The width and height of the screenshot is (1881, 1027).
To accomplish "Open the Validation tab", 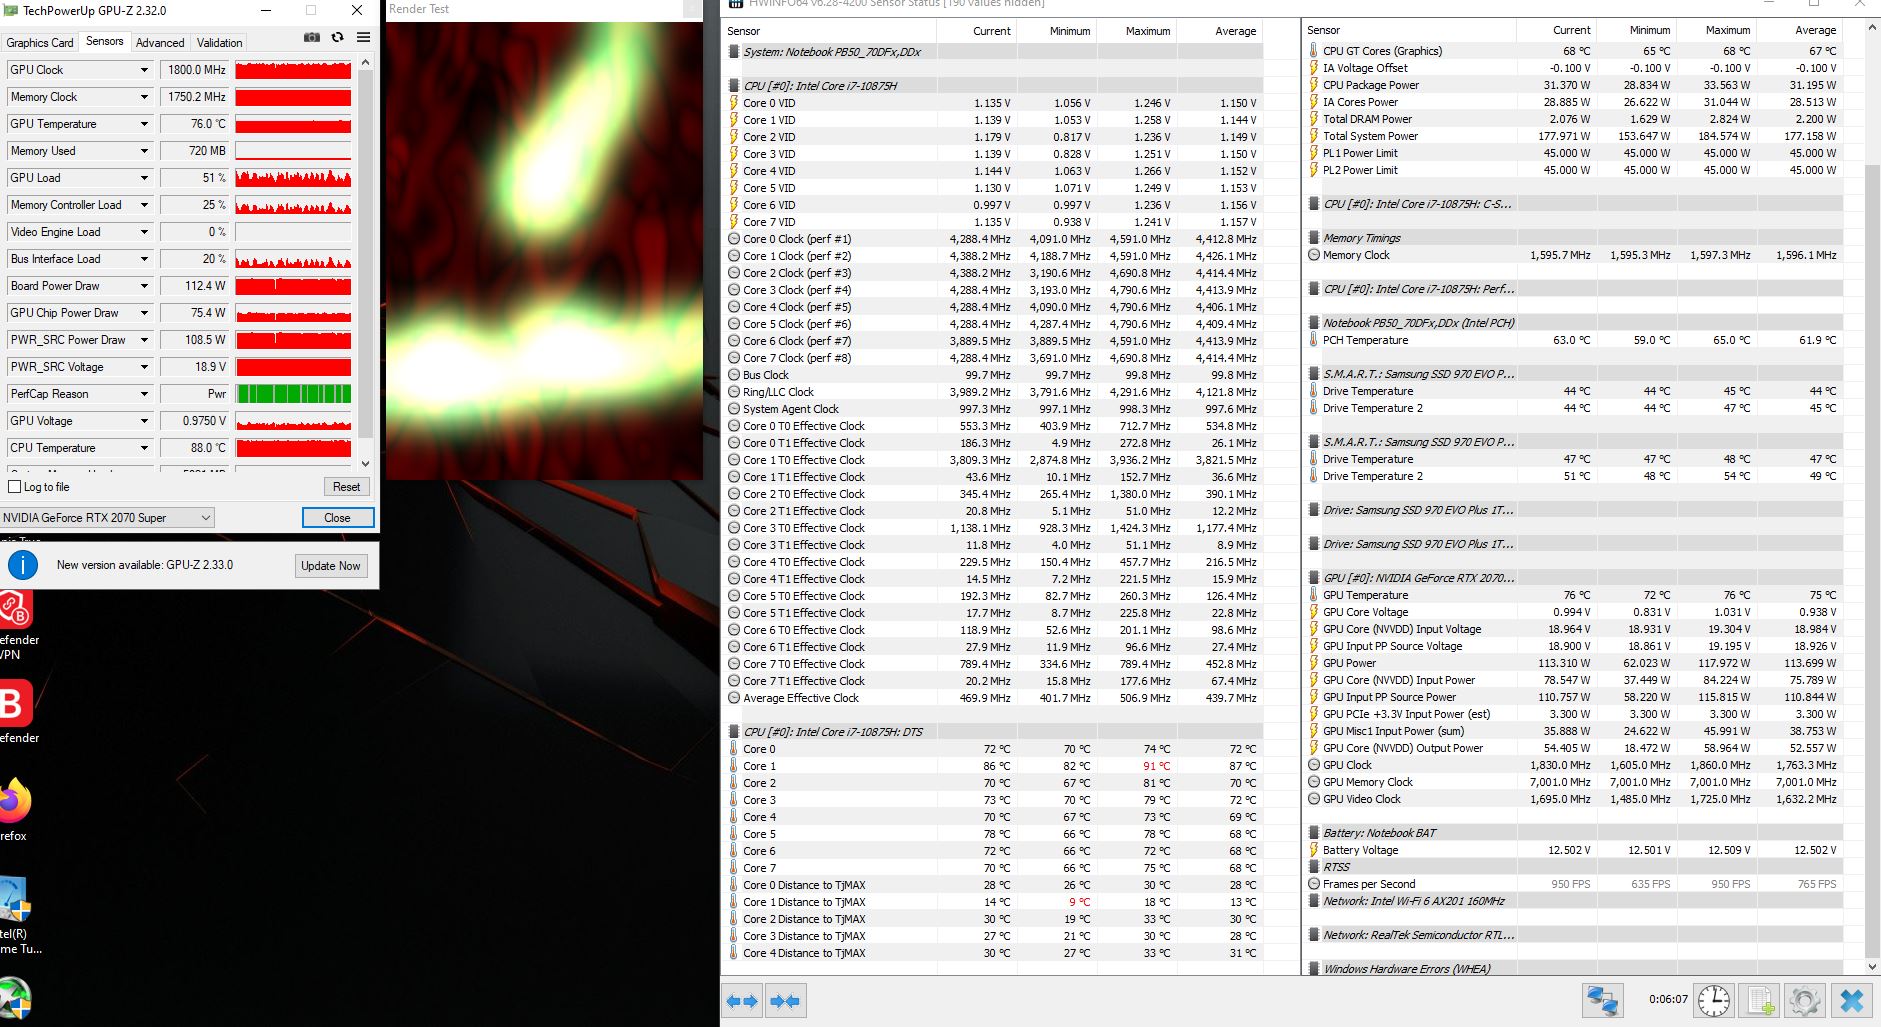I will [219, 43].
